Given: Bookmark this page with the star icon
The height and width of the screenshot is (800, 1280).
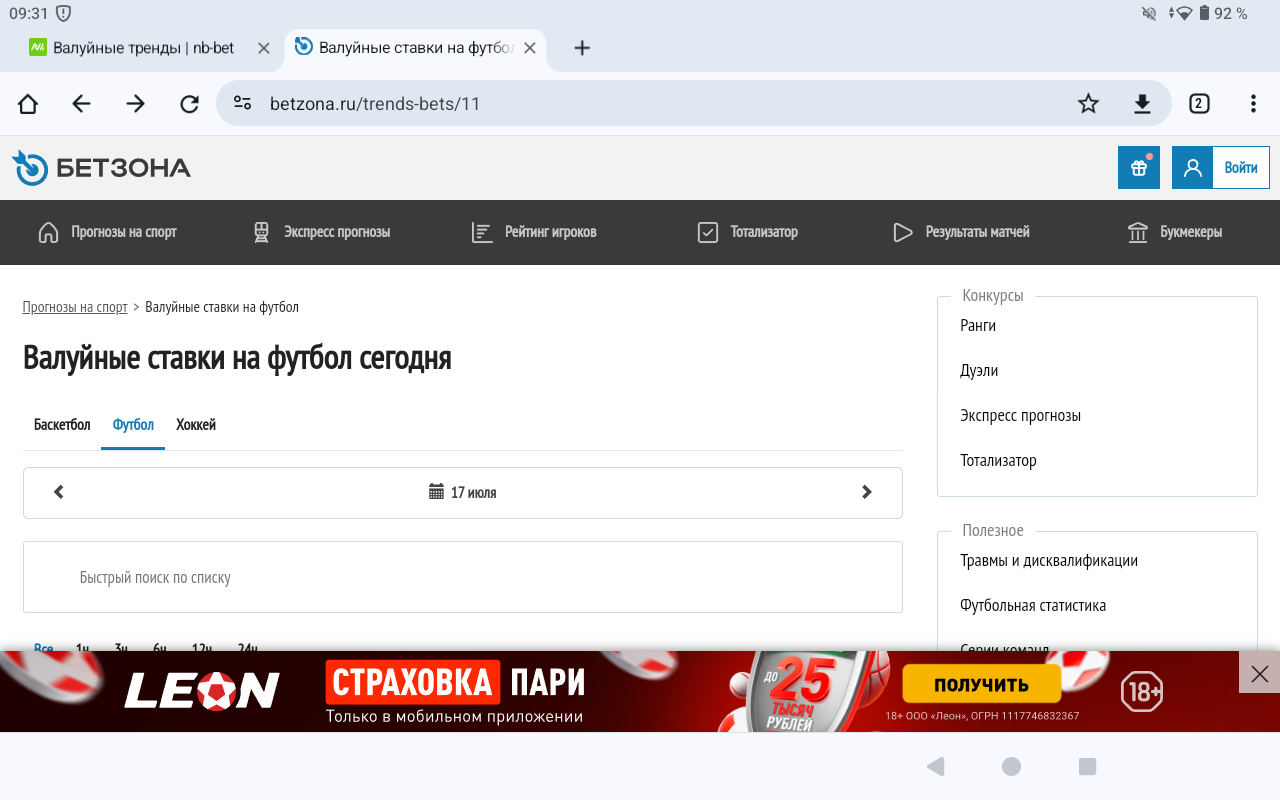Looking at the screenshot, I should [1088, 104].
